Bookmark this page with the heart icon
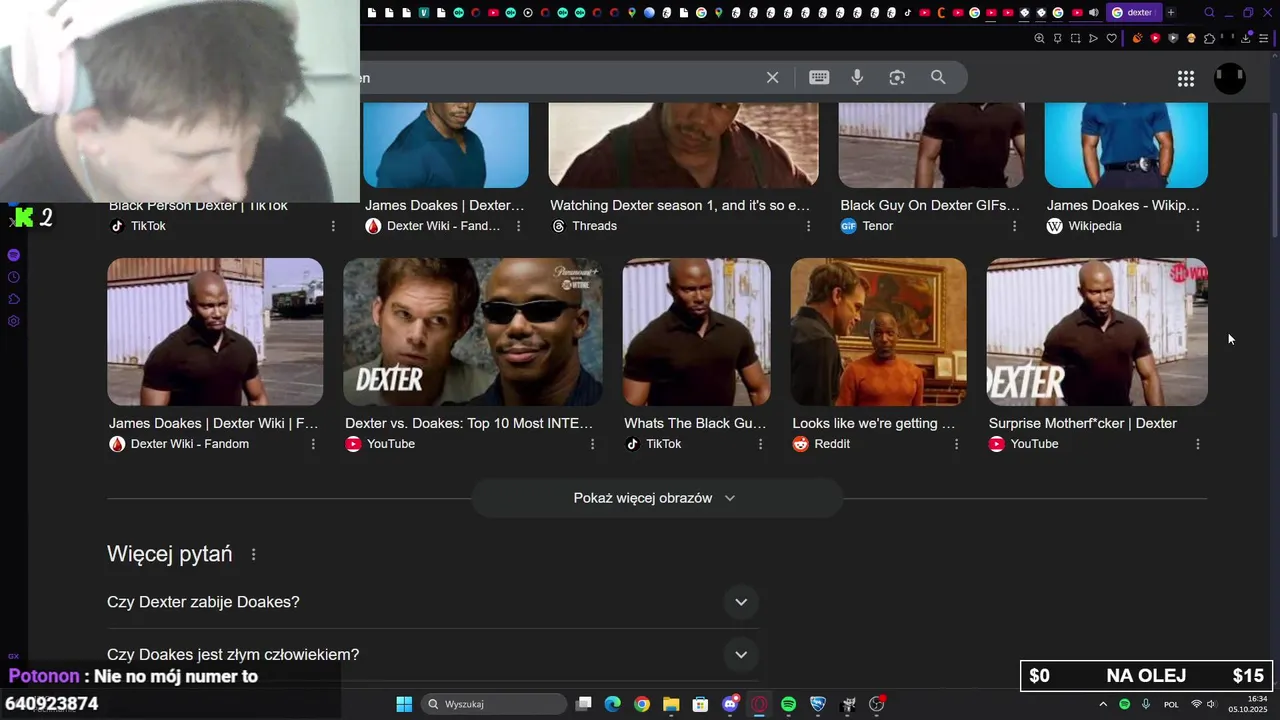The image size is (1280, 720). pyautogui.click(x=1111, y=38)
